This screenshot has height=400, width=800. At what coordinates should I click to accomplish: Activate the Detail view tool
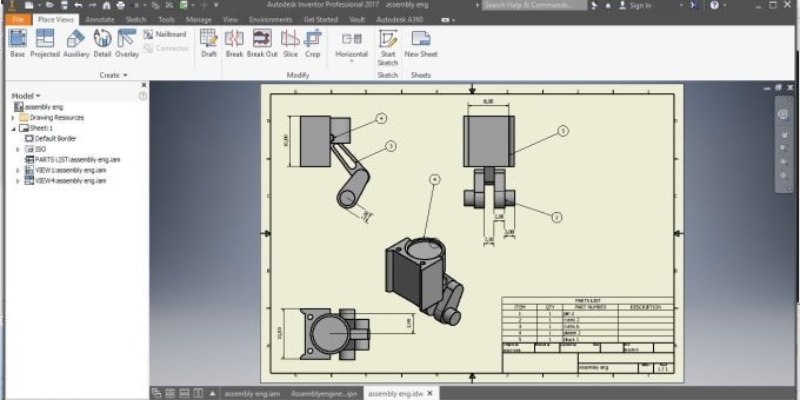pos(102,42)
